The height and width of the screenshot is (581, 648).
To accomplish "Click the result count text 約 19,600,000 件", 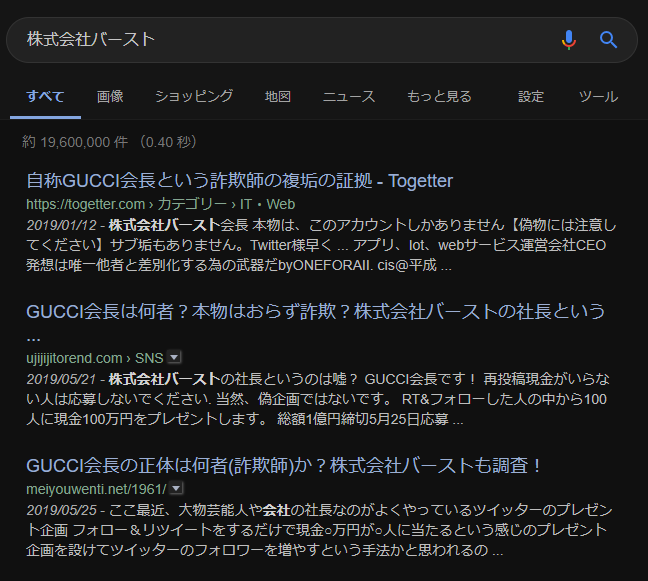I will (x=74, y=142).
